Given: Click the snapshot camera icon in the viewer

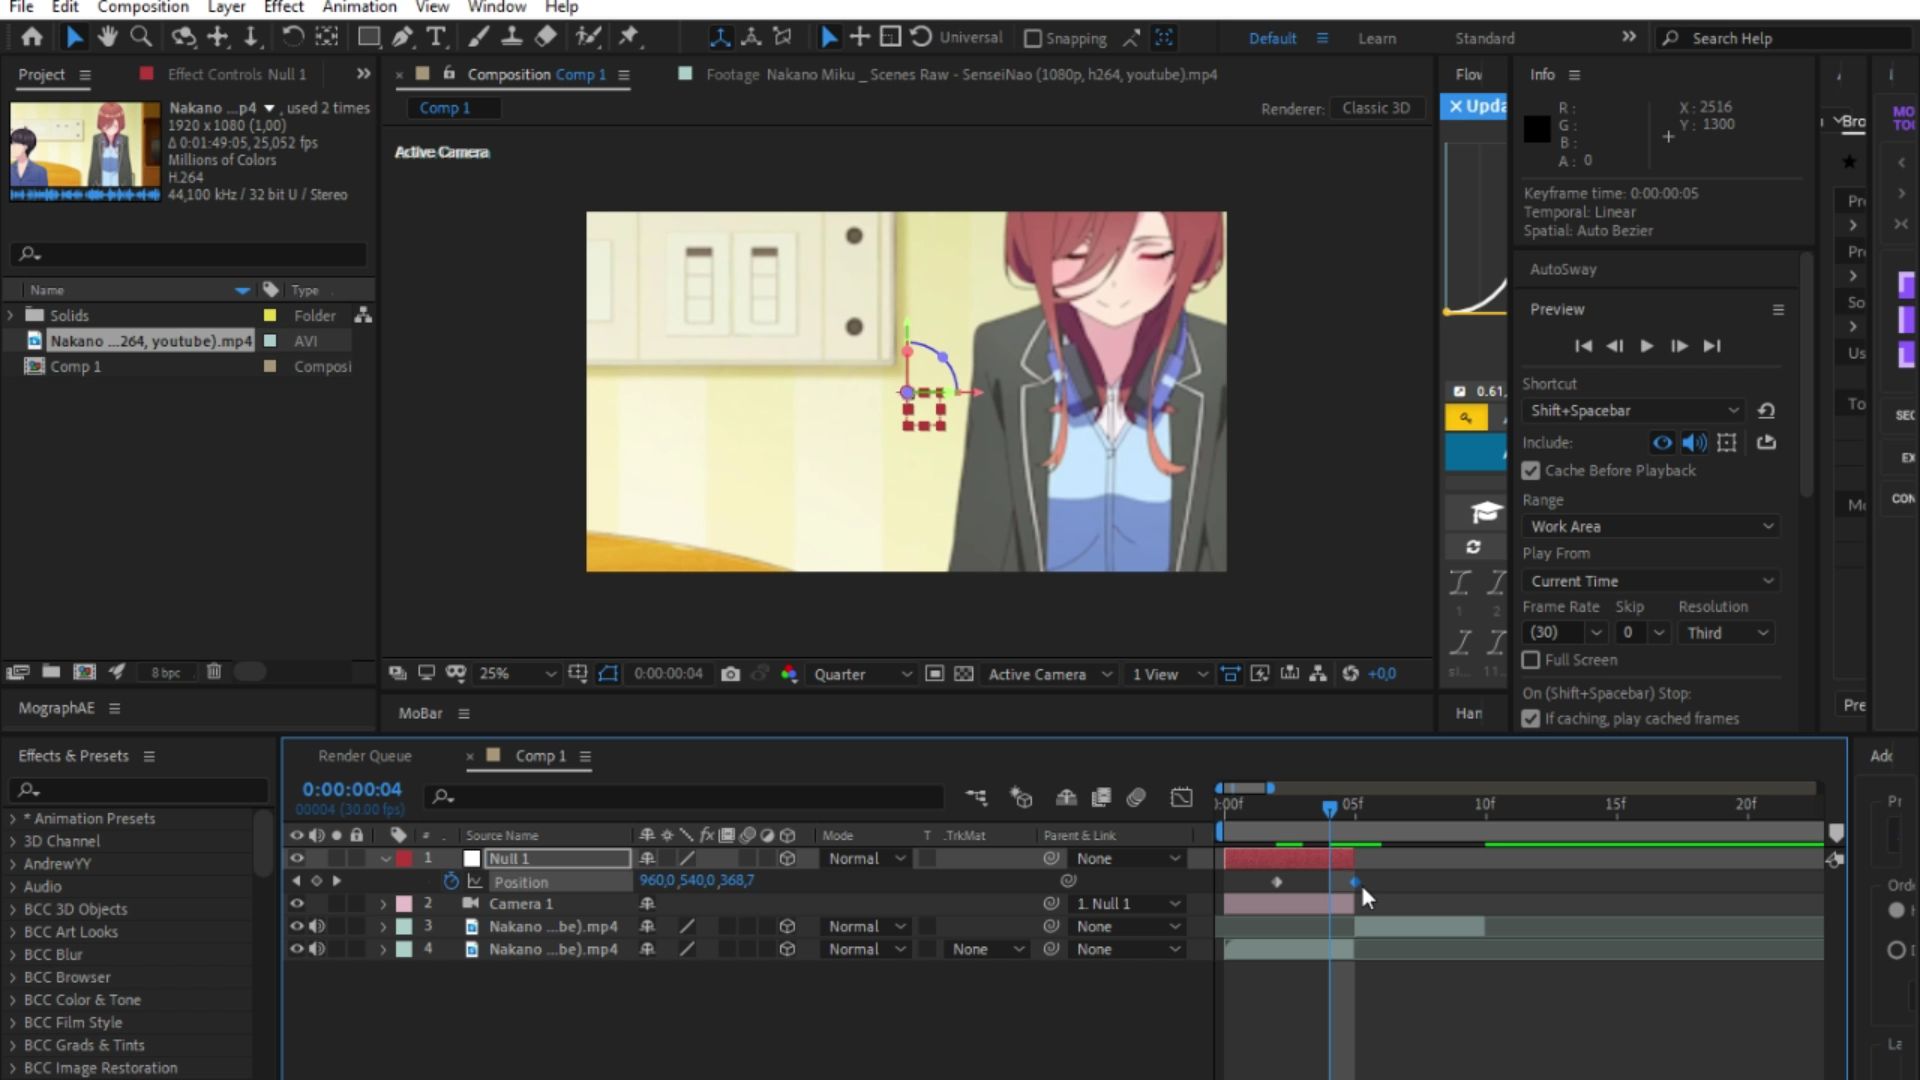Looking at the screenshot, I should tap(731, 674).
